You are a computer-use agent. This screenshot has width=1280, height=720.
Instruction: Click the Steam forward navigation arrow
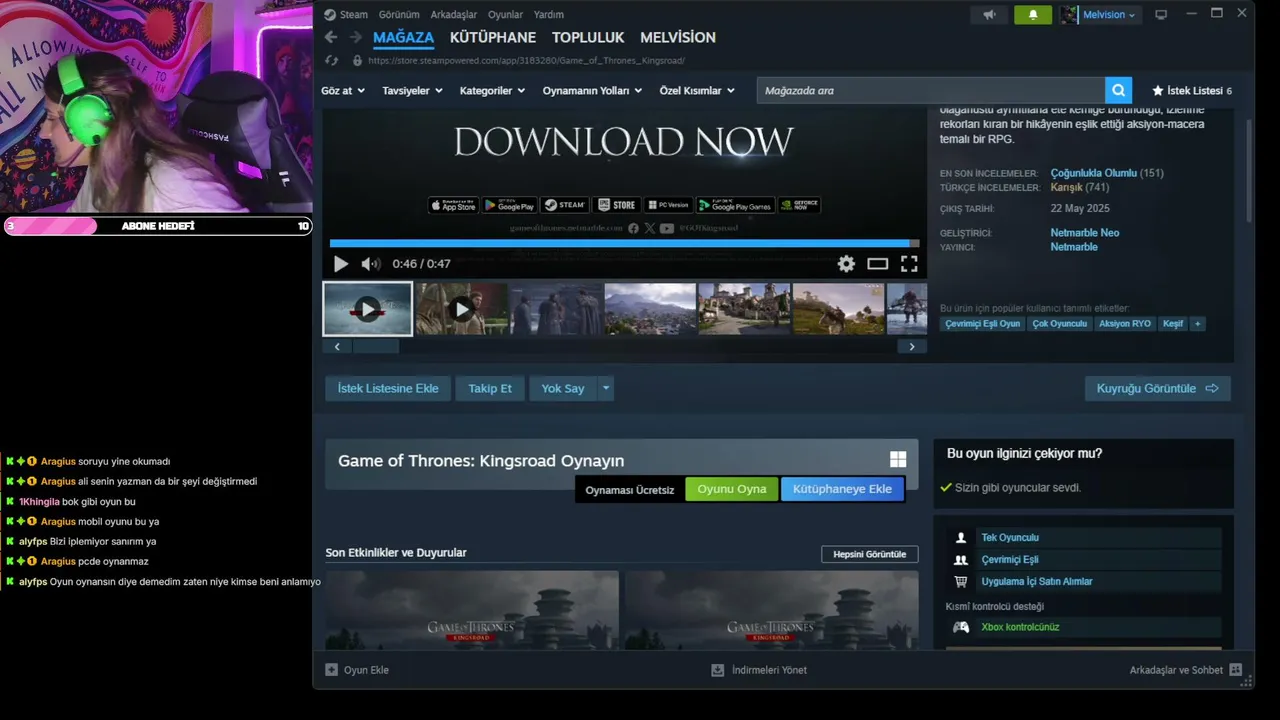coord(355,38)
